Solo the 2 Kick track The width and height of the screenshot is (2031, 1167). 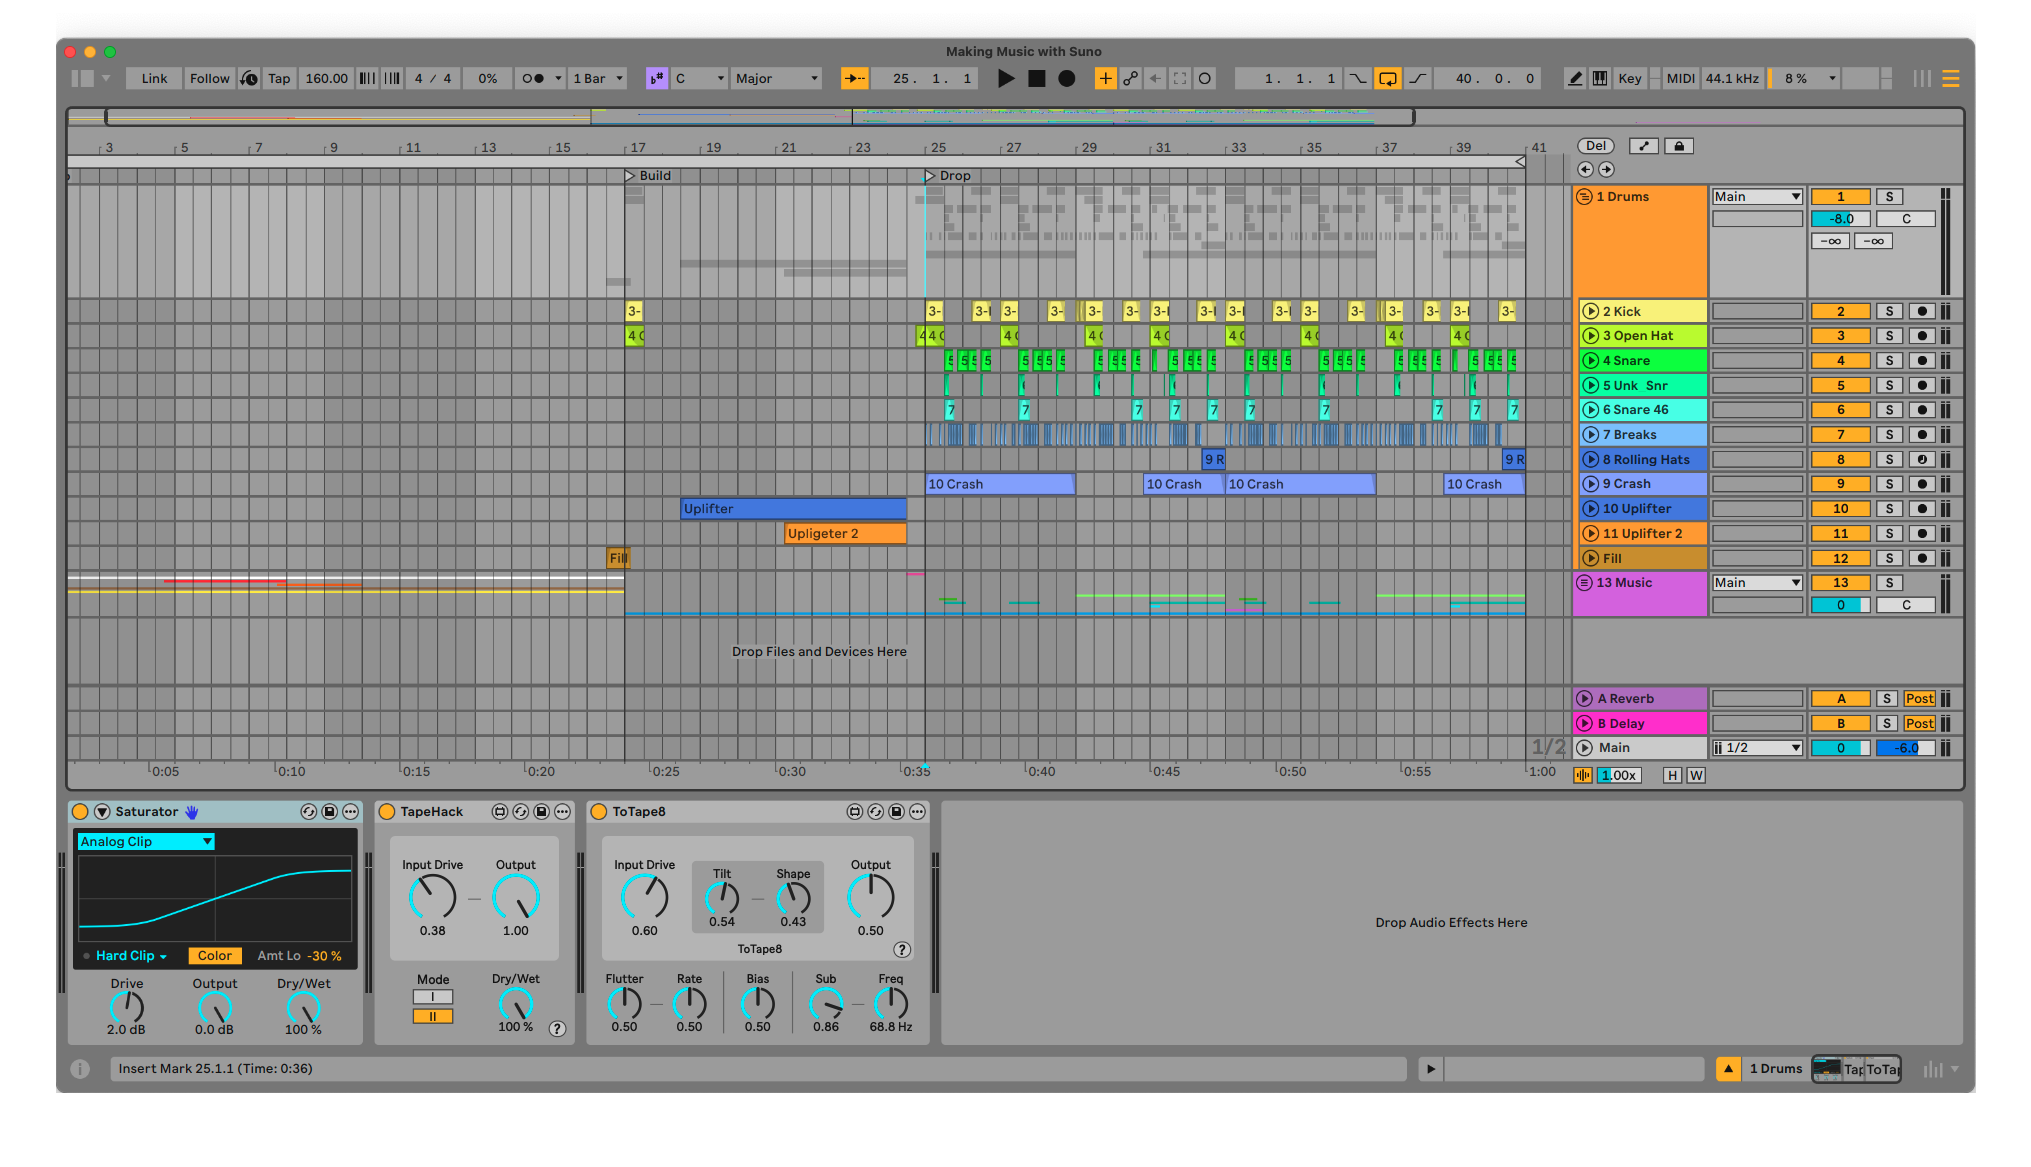(x=1889, y=311)
